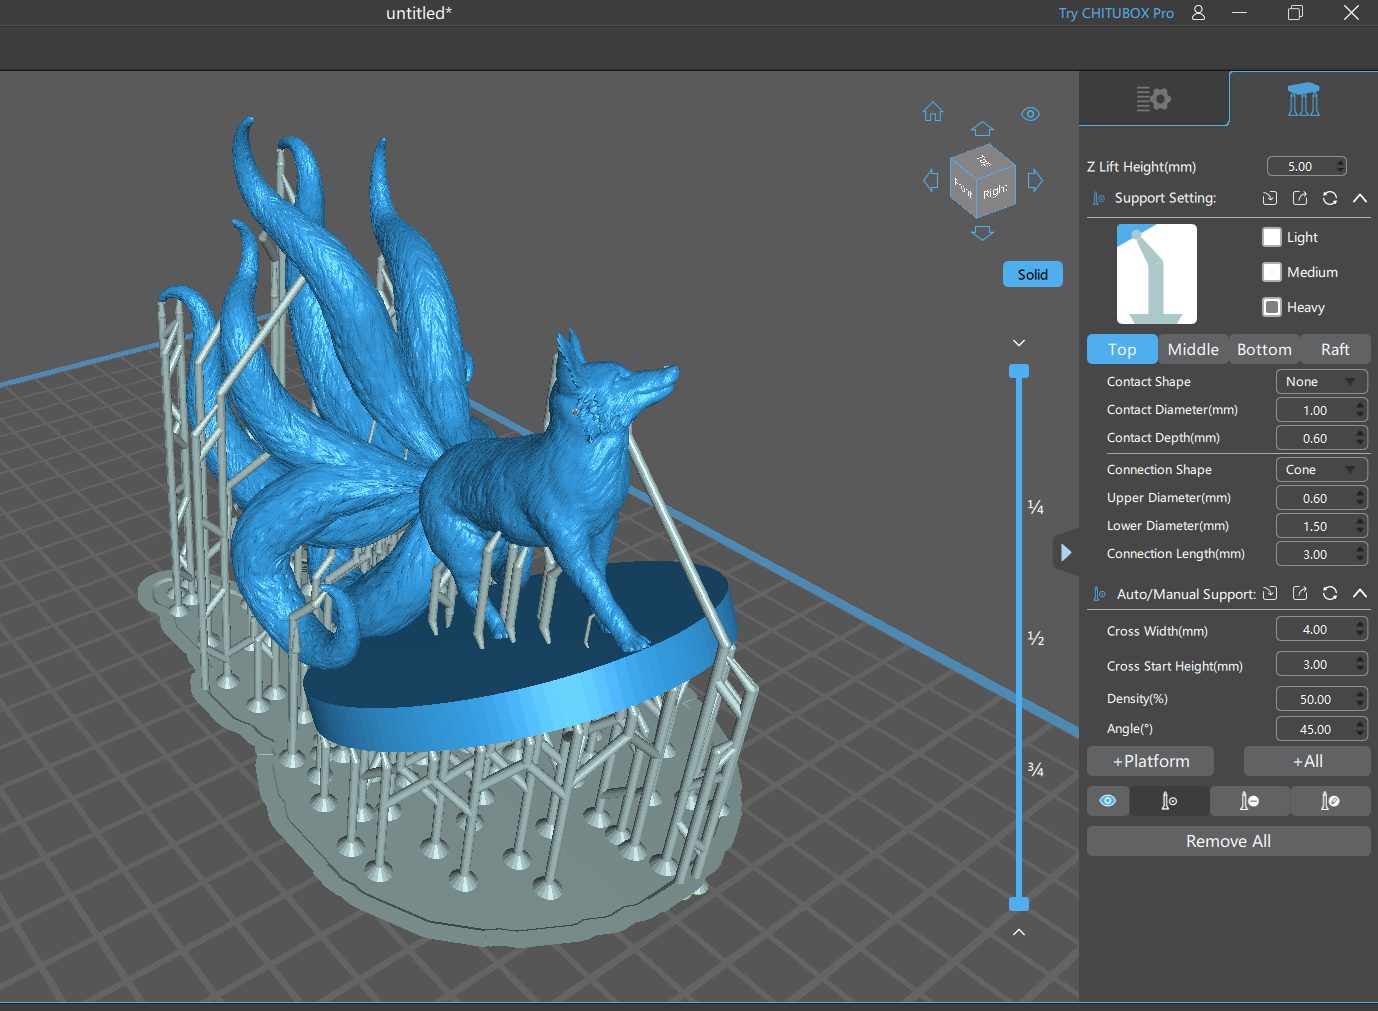This screenshot has height=1011, width=1378.
Task: Open the support settings tab icon
Action: pos(1303,99)
